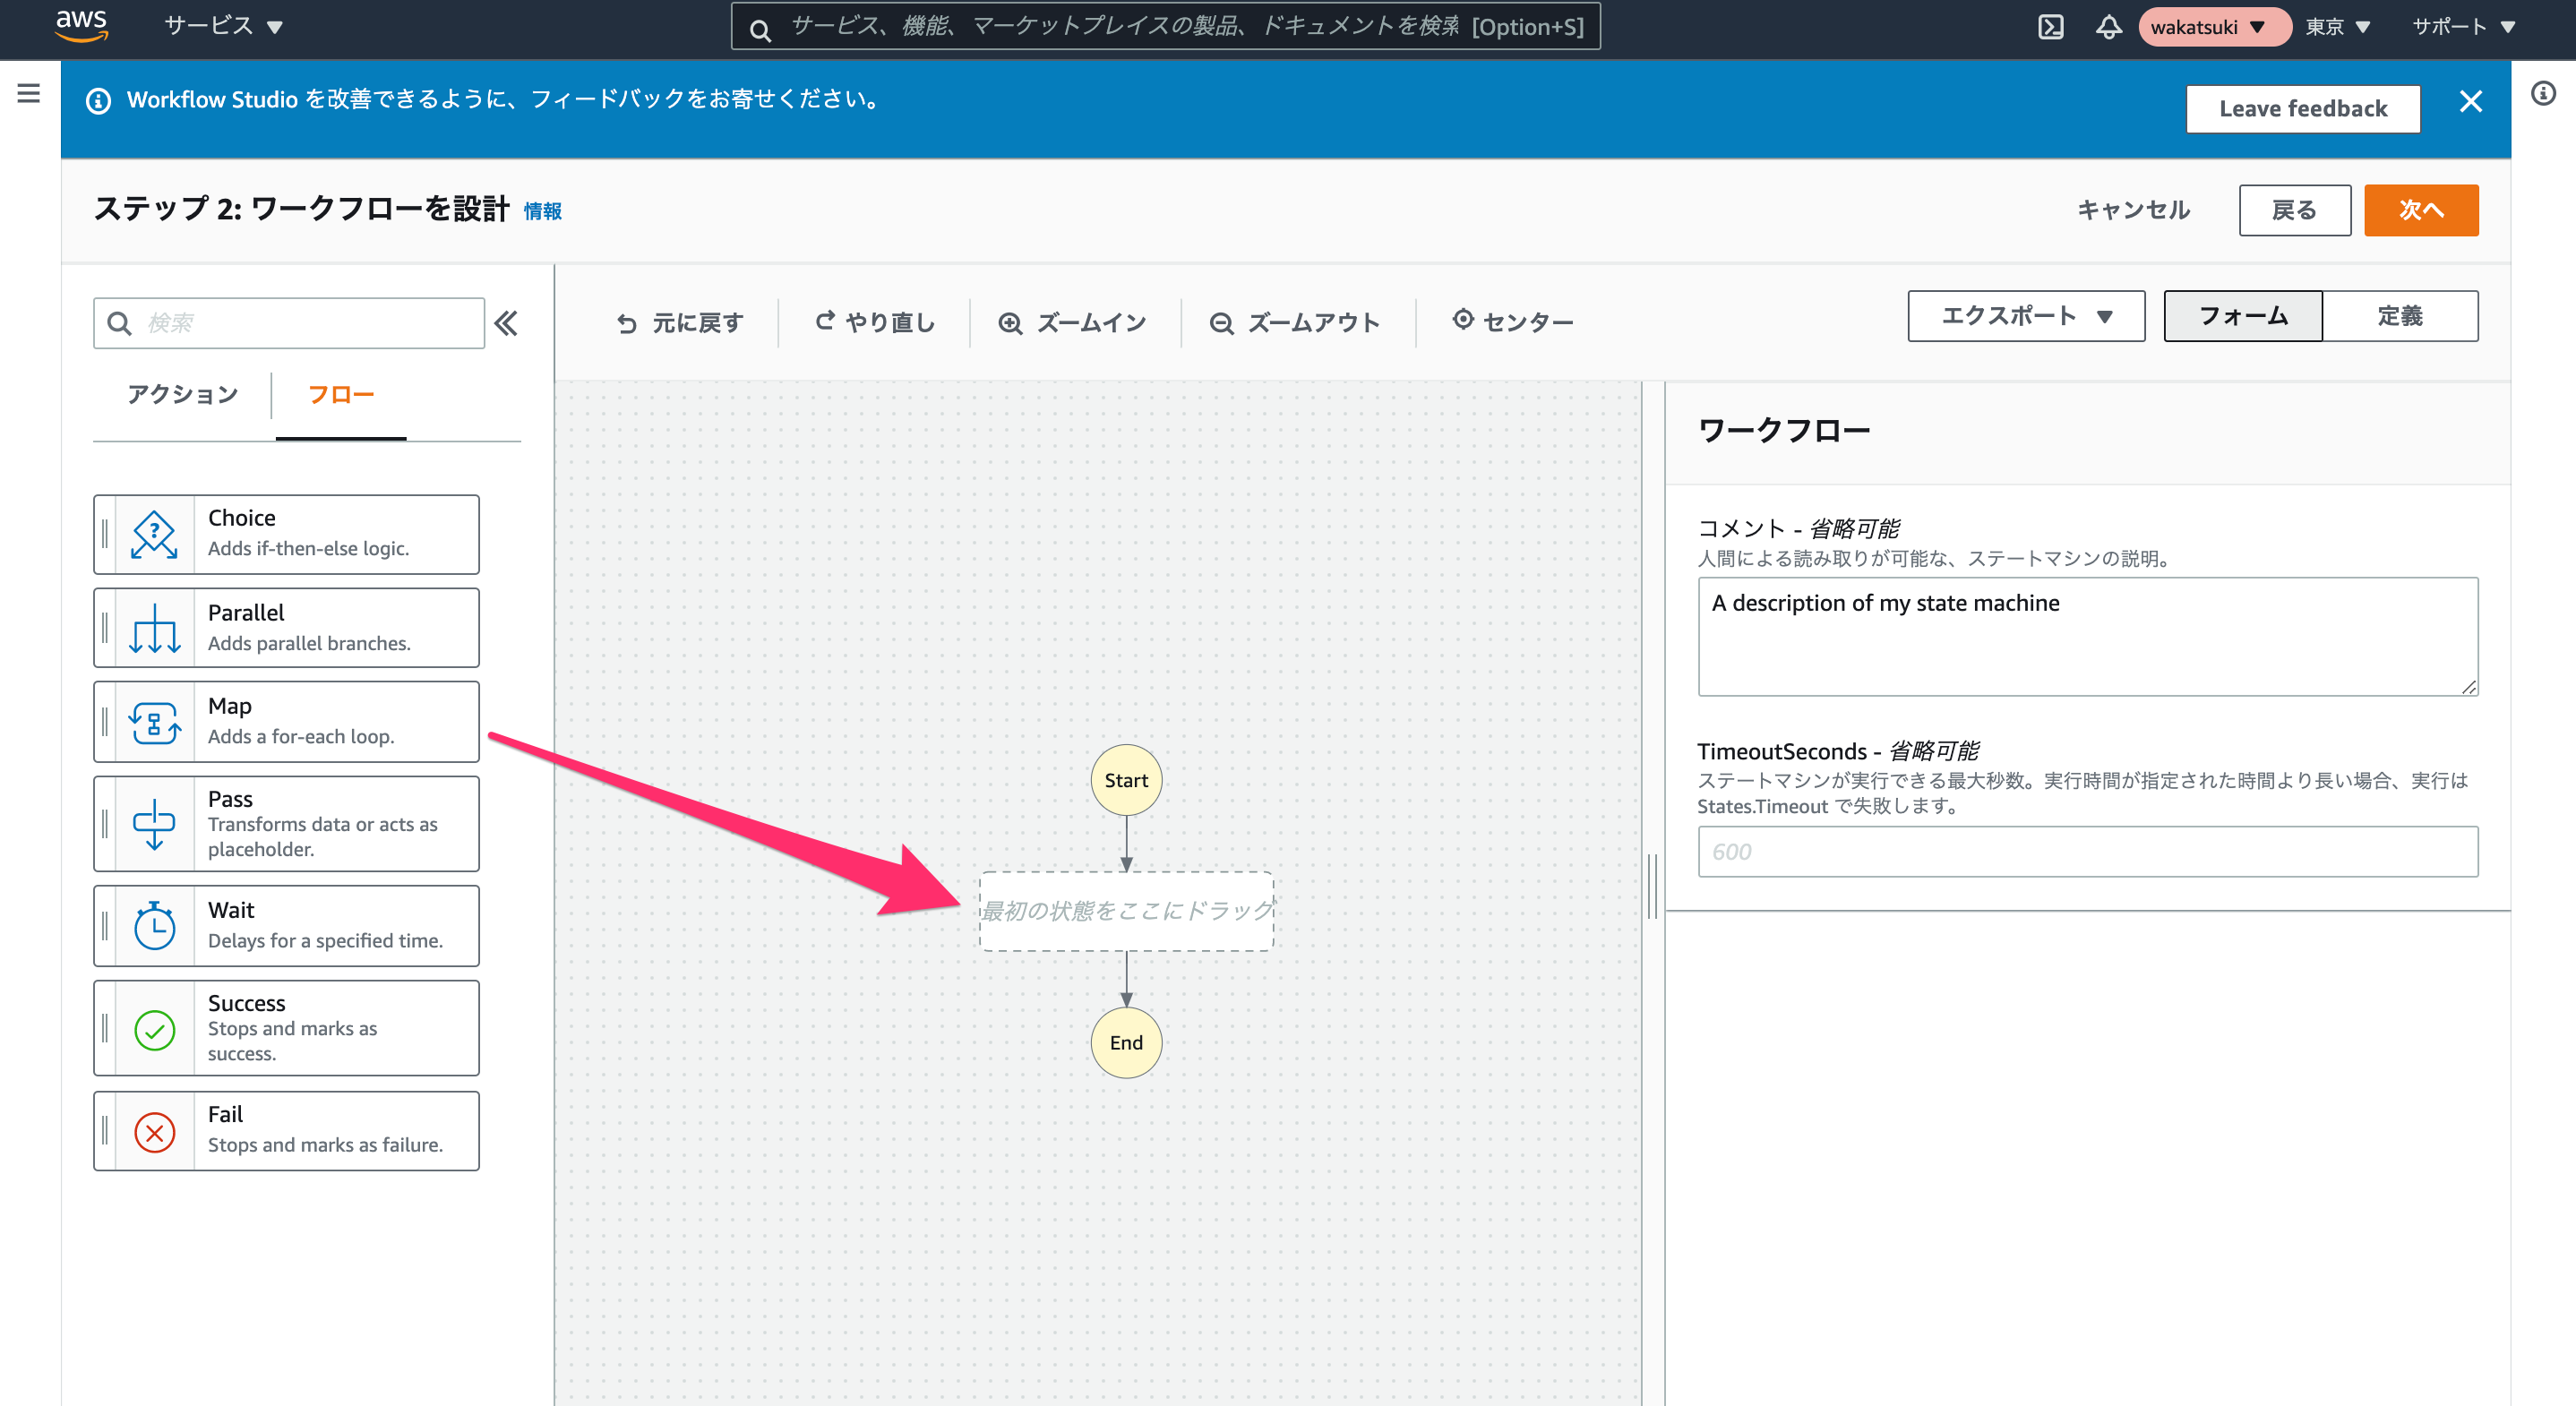Select the Parallel branches icon
The width and height of the screenshot is (2576, 1406).
(x=154, y=628)
